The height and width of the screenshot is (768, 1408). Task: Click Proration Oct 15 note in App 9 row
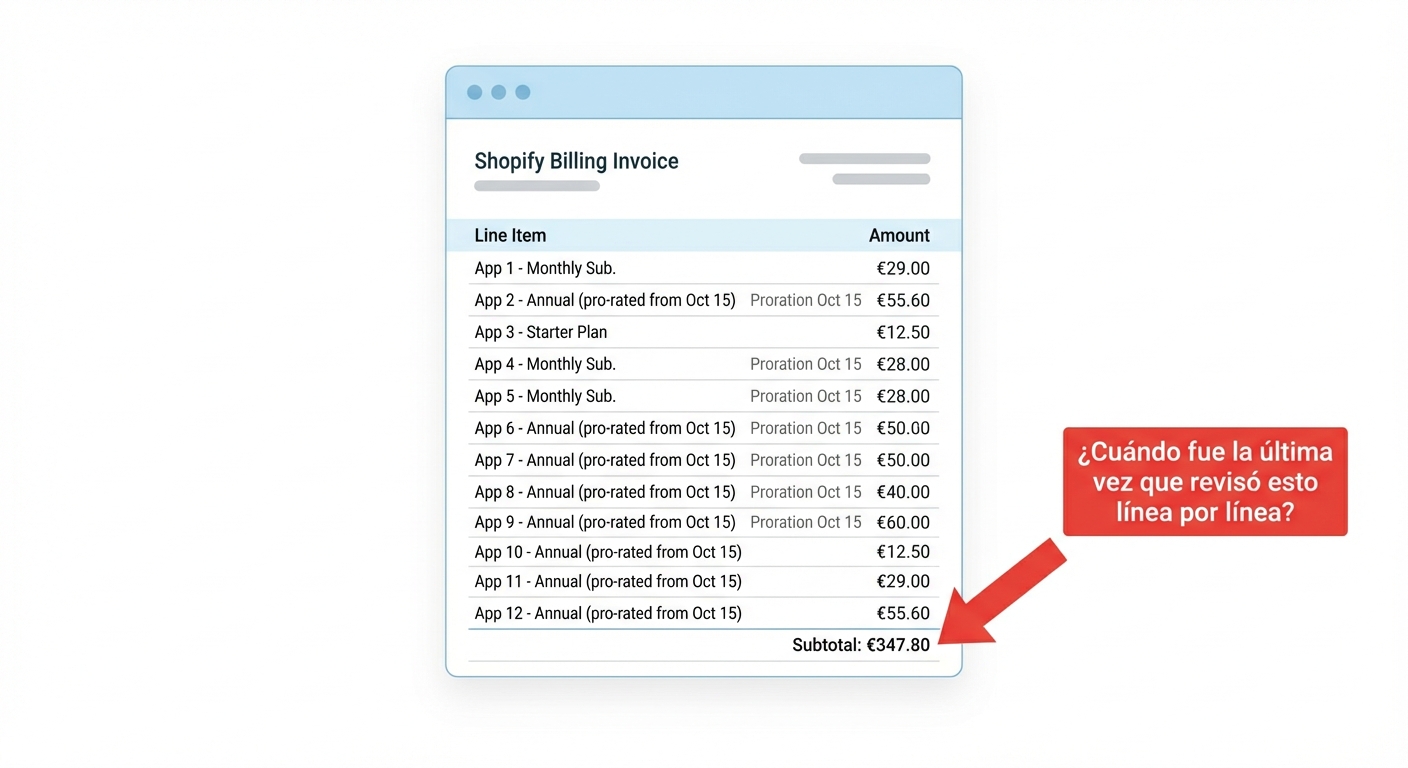click(806, 522)
